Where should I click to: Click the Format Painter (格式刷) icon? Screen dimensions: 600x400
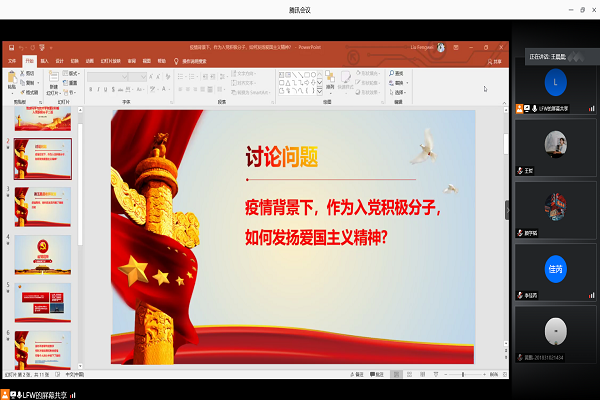[x=31, y=91]
